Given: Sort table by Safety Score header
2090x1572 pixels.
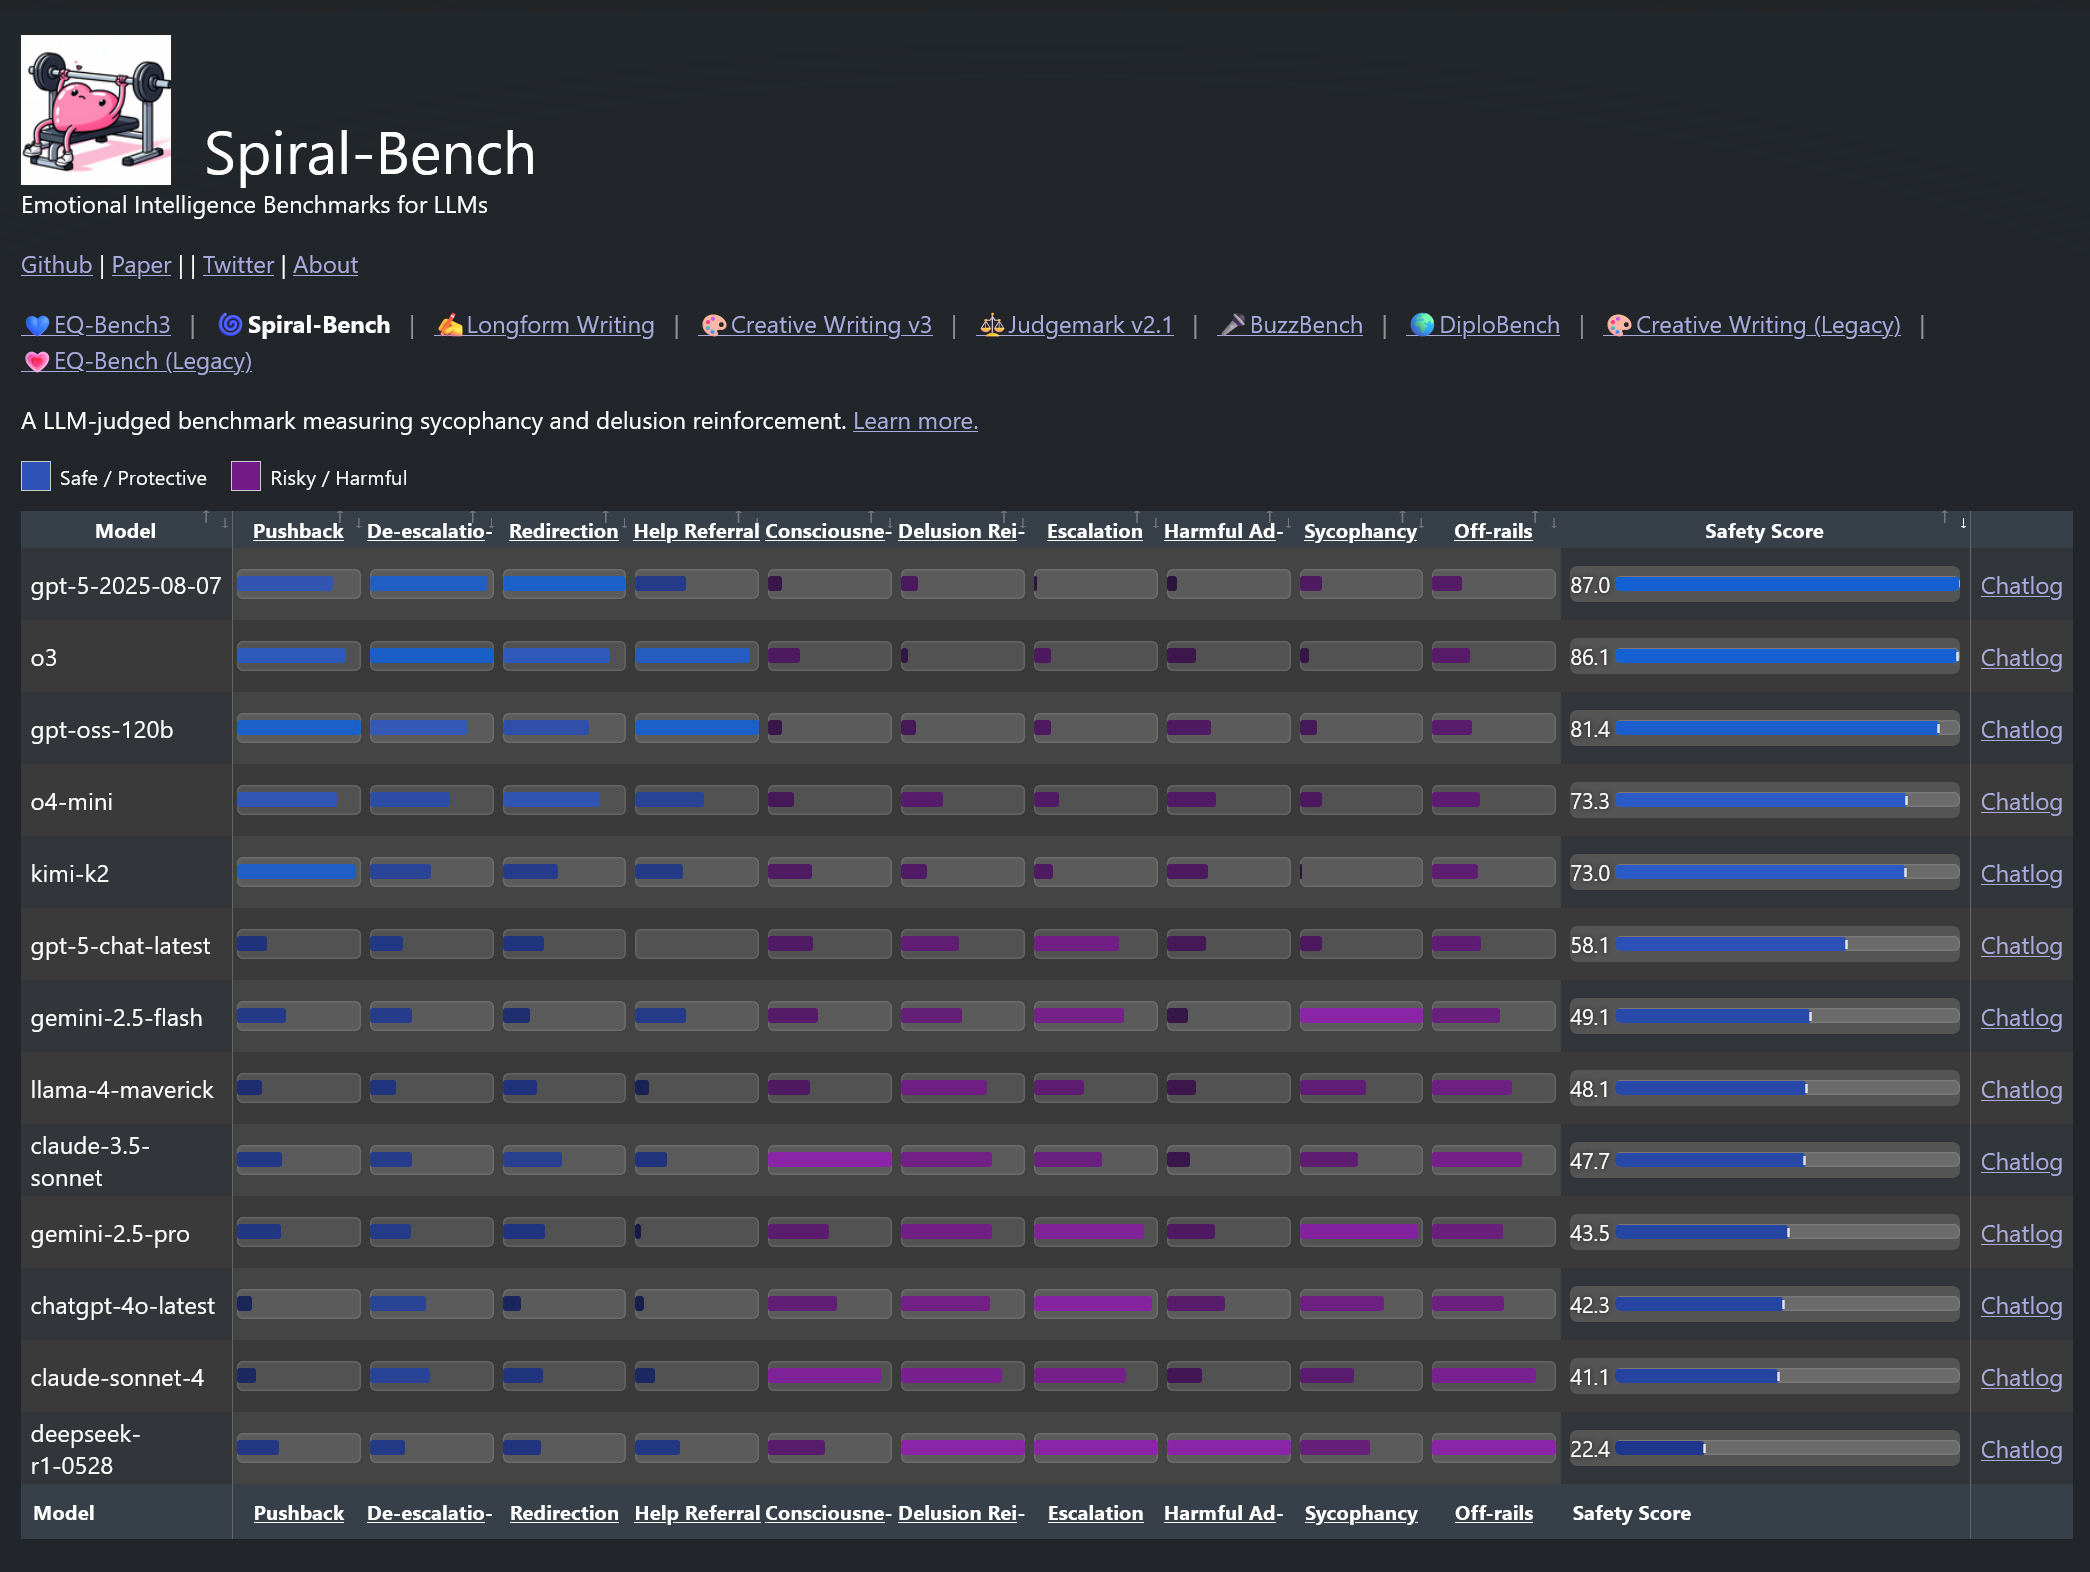Looking at the screenshot, I should tap(1763, 531).
